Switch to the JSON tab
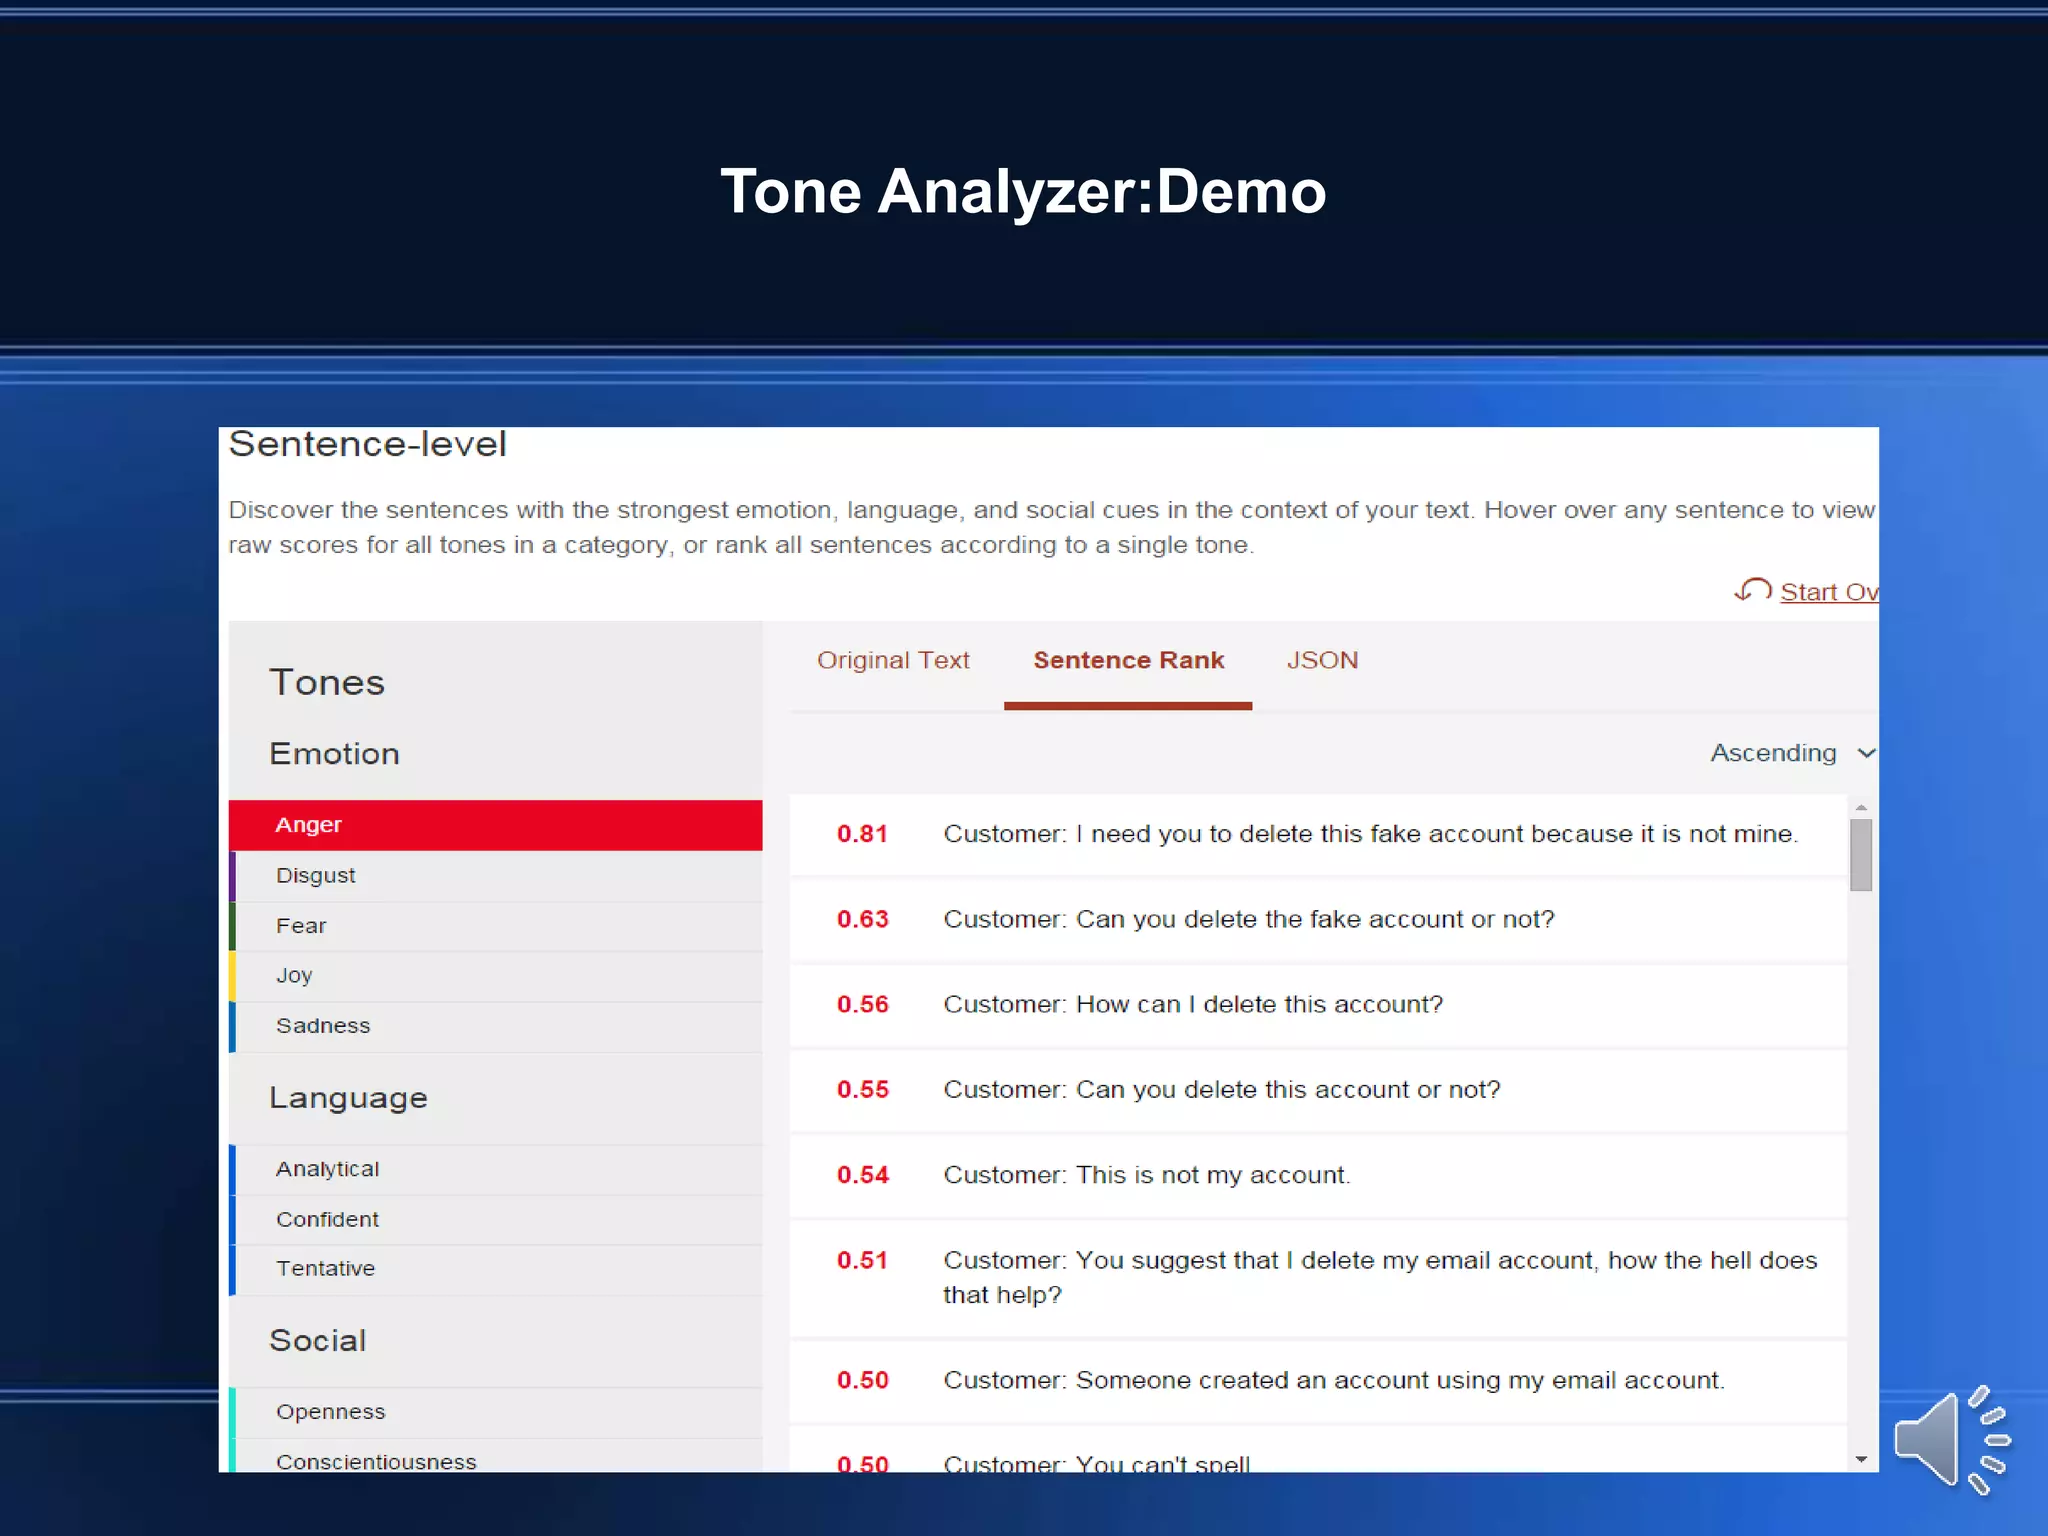The height and width of the screenshot is (1536, 2048). tap(1322, 660)
